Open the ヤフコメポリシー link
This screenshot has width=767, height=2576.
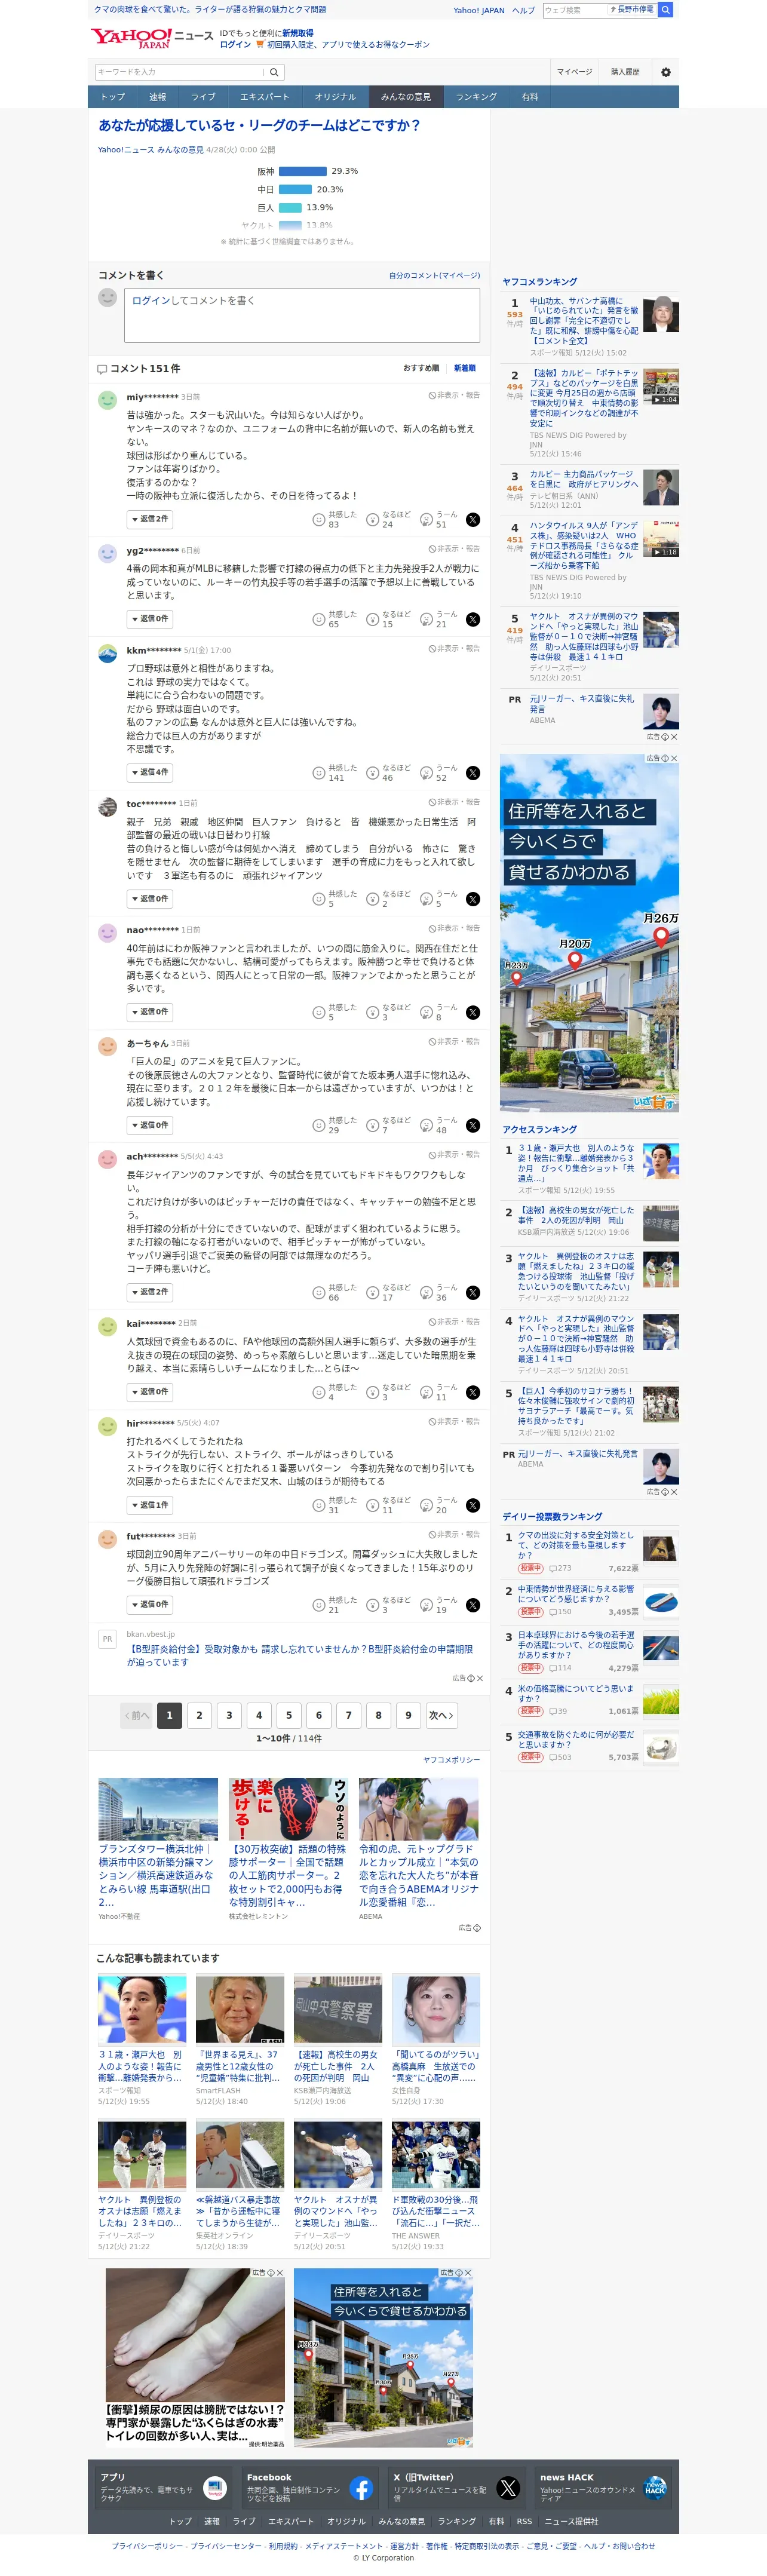pos(451,1759)
